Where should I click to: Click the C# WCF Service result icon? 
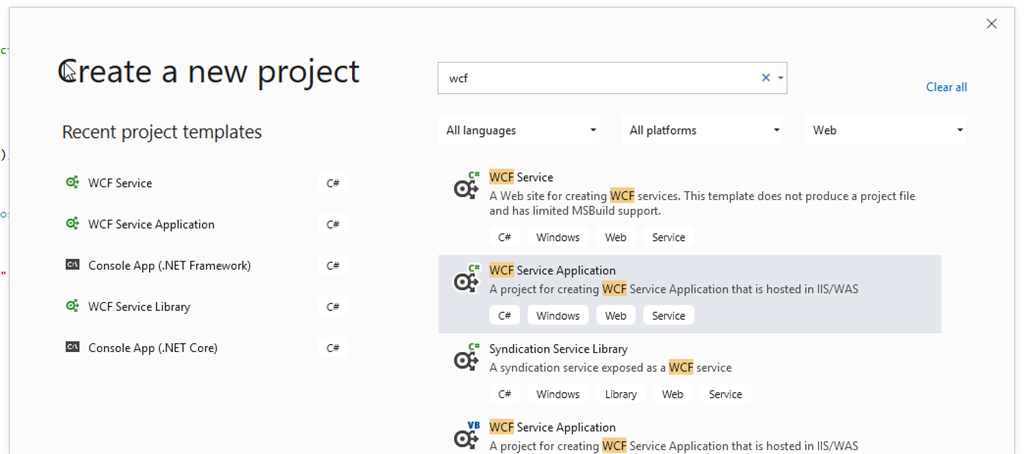(x=466, y=185)
